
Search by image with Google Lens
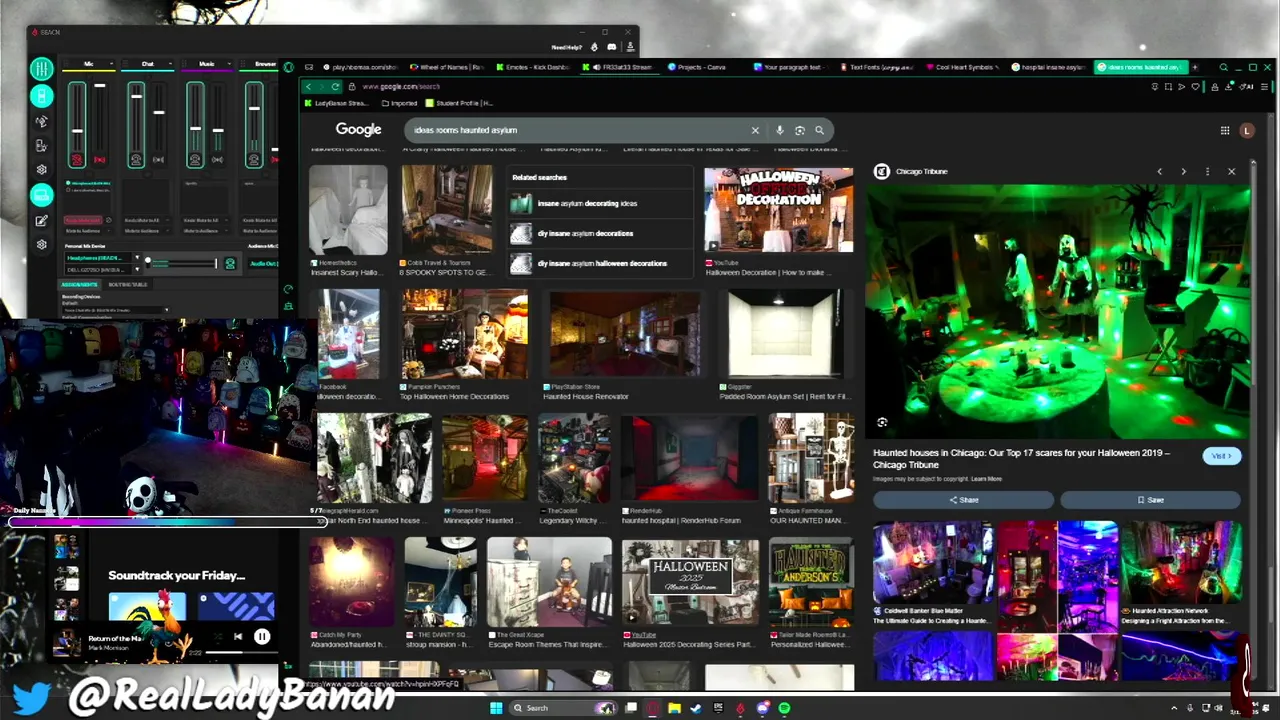tap(799, 130)
